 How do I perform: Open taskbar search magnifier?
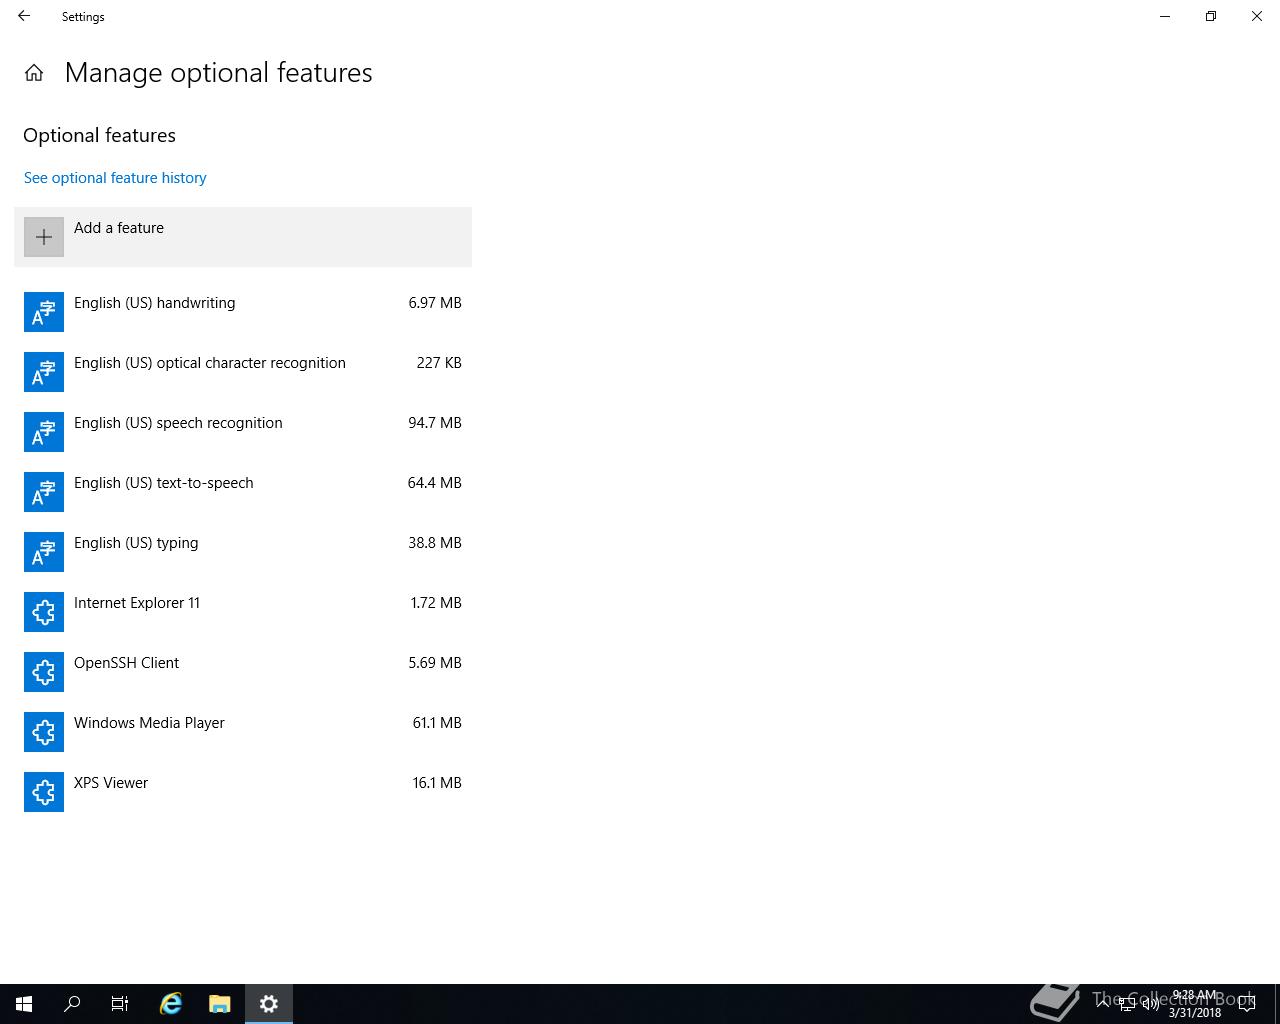click(72, 1004)
